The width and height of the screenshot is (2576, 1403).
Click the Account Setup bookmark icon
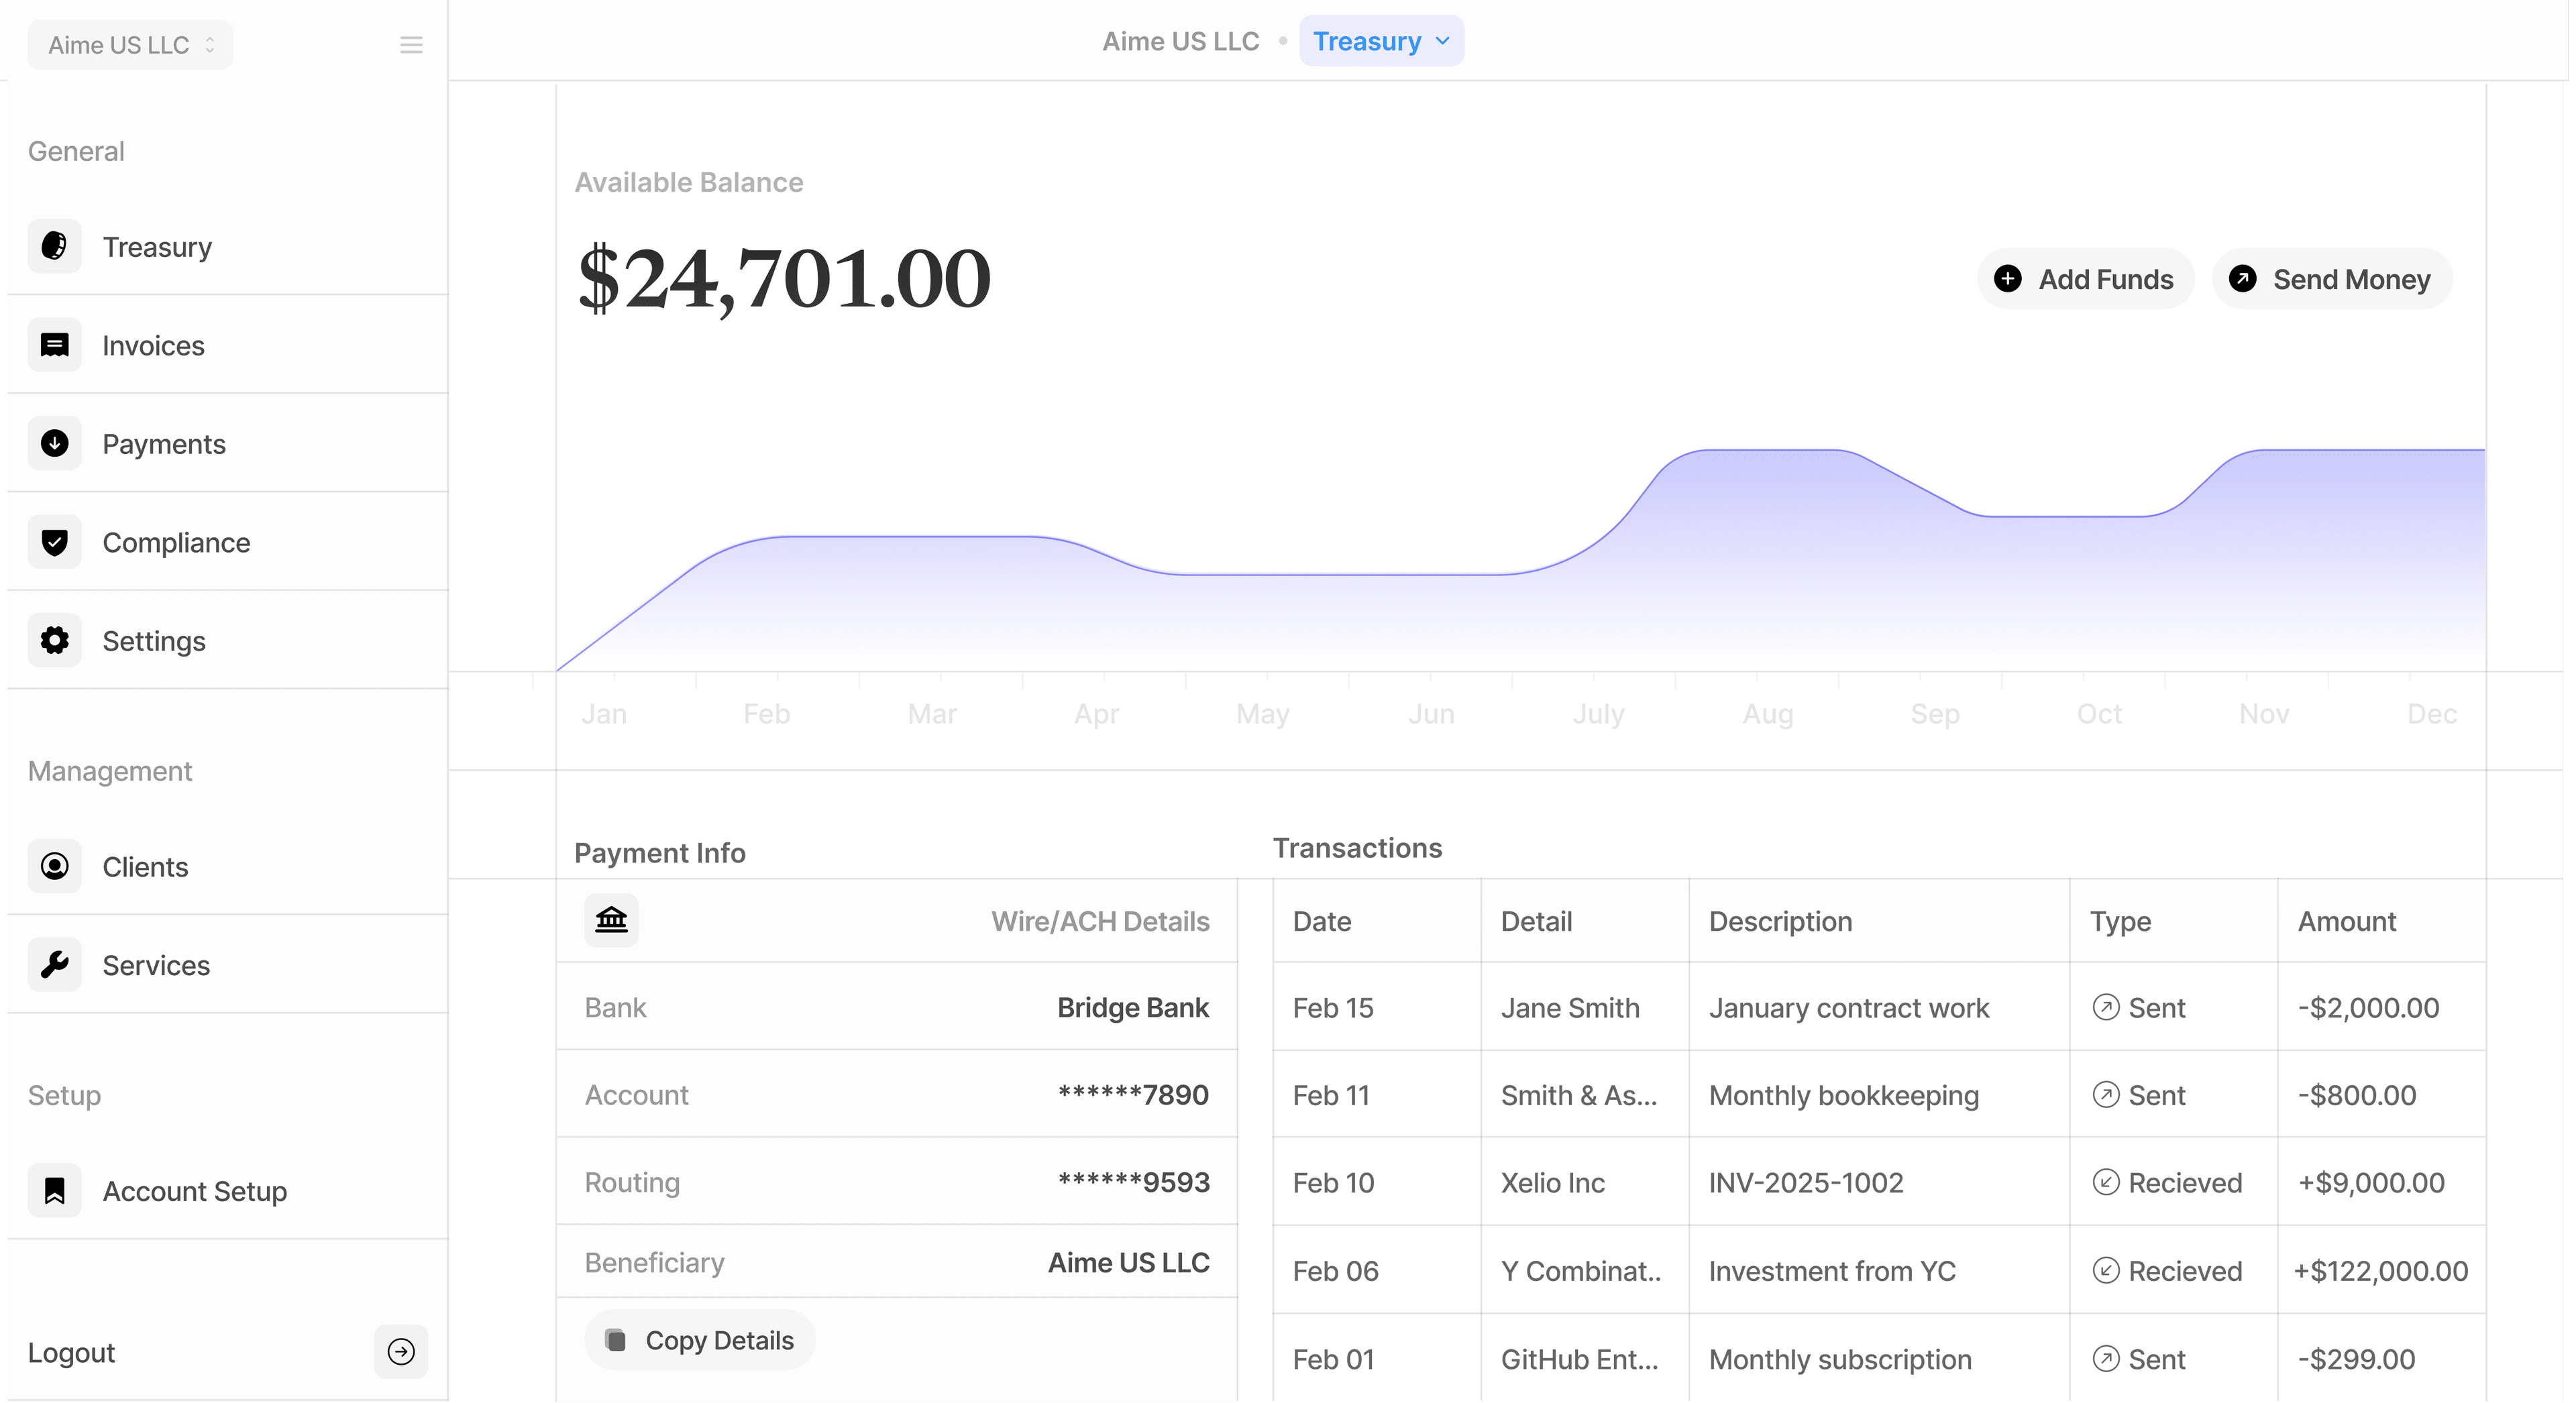pos(54,1190)
